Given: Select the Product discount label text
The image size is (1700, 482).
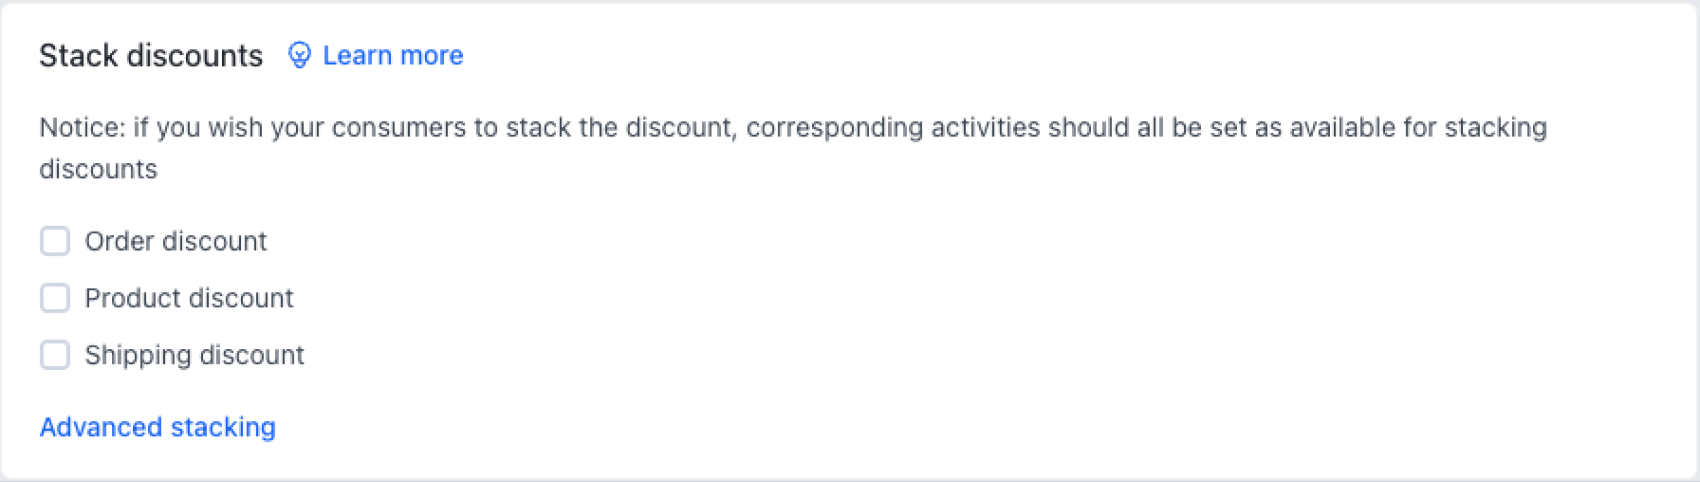Looking at the screenshot, I should click(x=189, y=298).
